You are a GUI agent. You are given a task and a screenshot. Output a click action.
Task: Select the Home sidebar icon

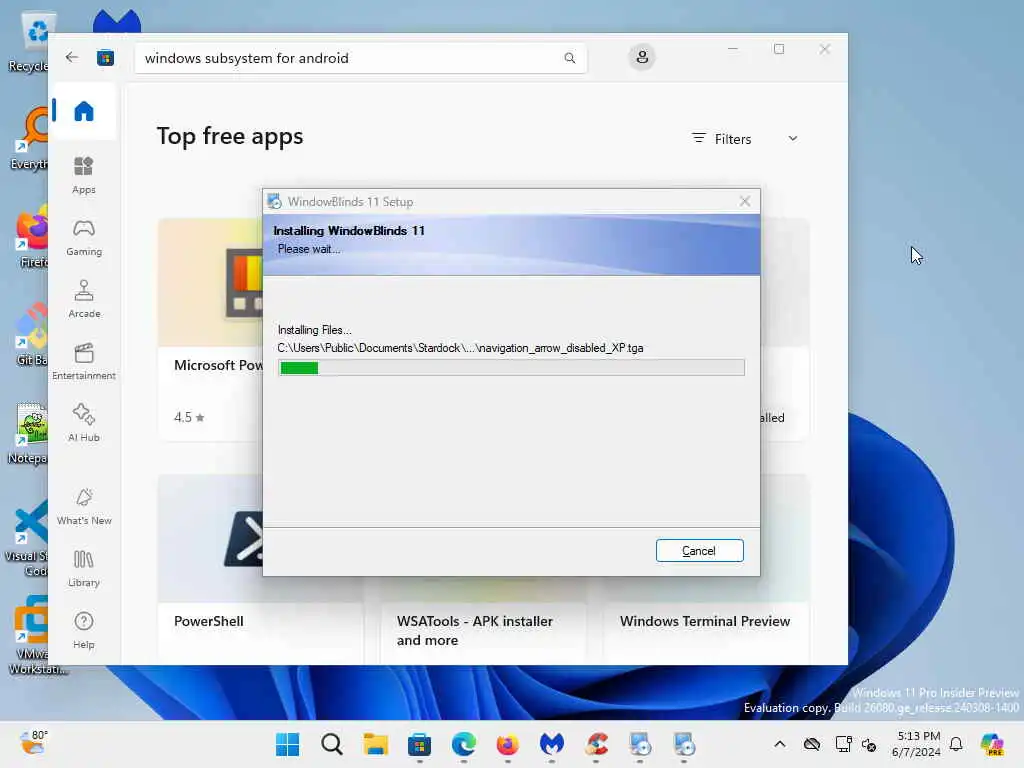84,111
